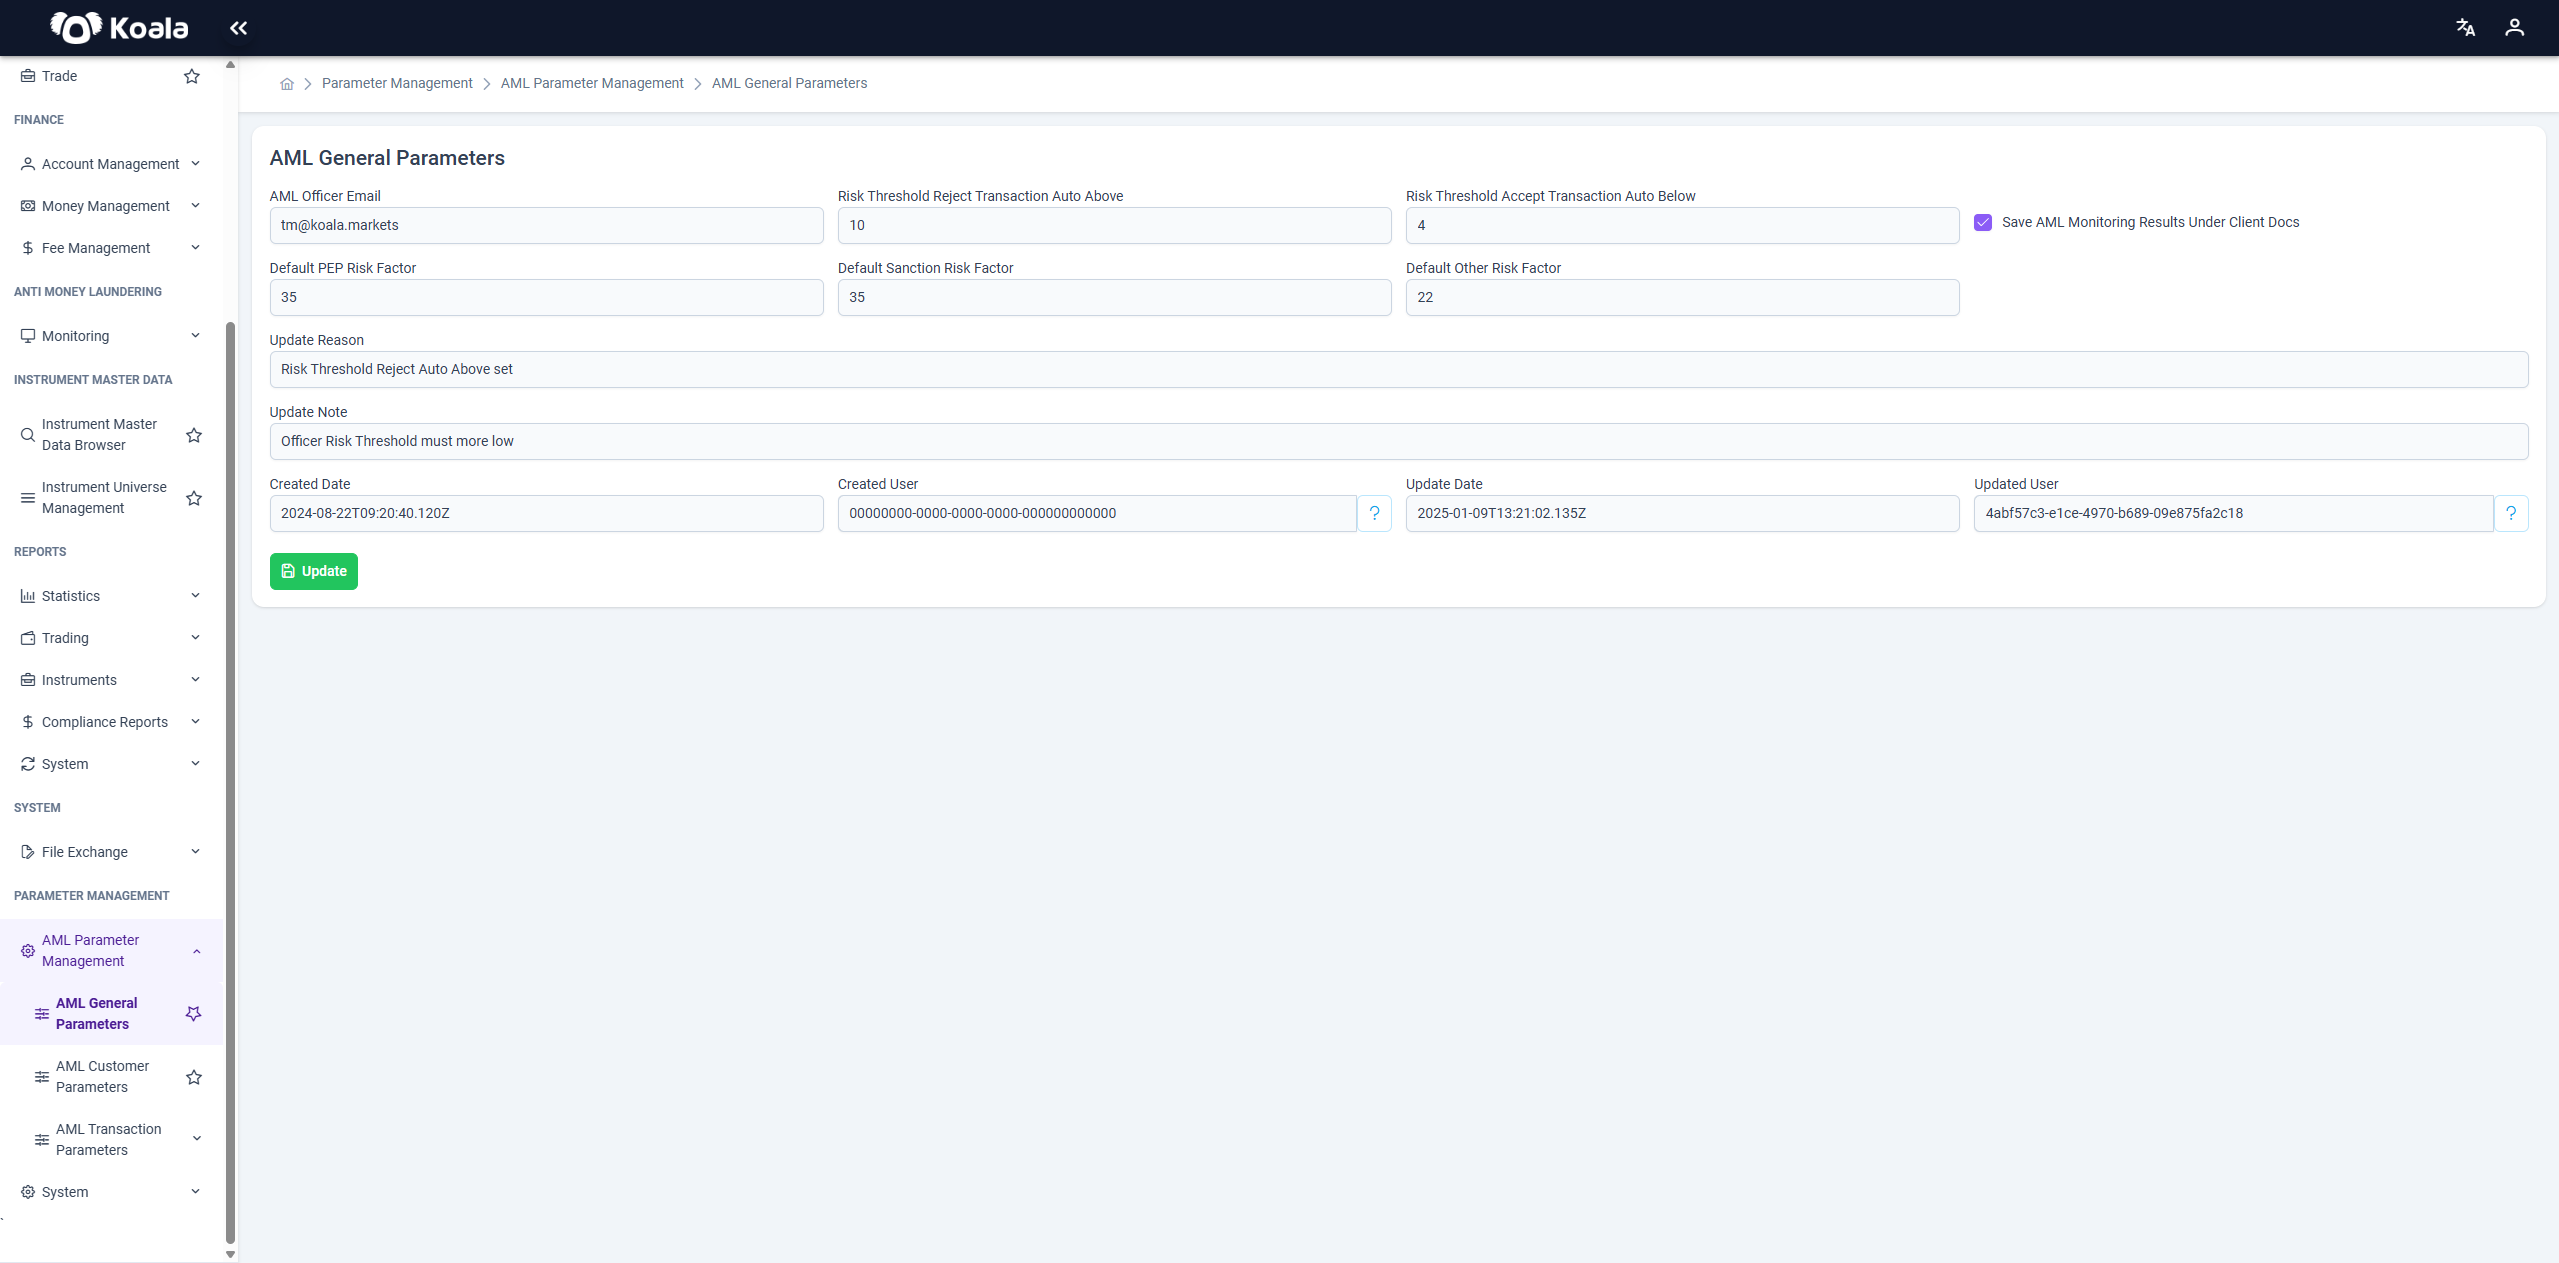Open the language translation icon
Image resolution: width=2559 pixels, height=1263 pixels.
pyautogui.click(x=2466, y=28)
